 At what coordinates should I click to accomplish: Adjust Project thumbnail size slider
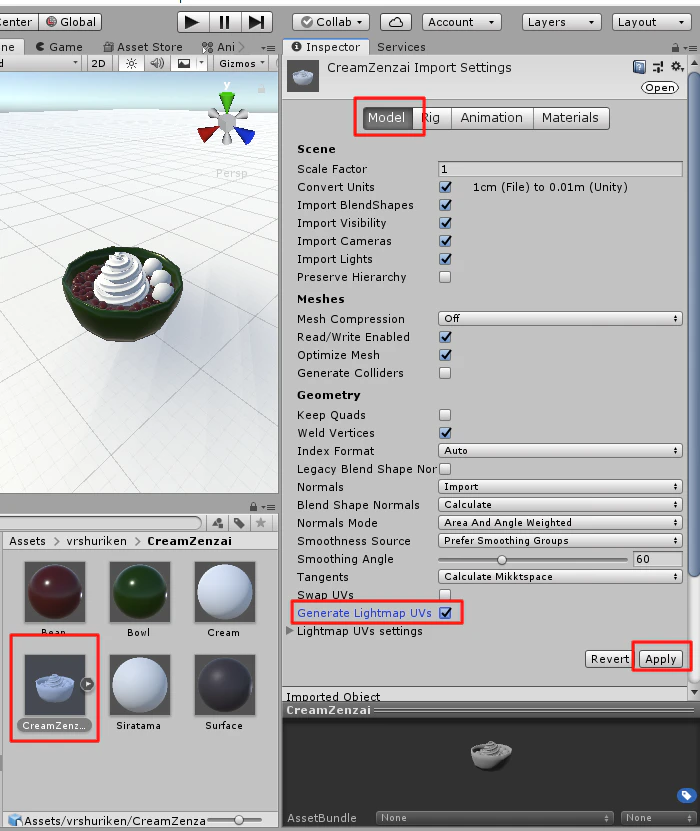239,820
